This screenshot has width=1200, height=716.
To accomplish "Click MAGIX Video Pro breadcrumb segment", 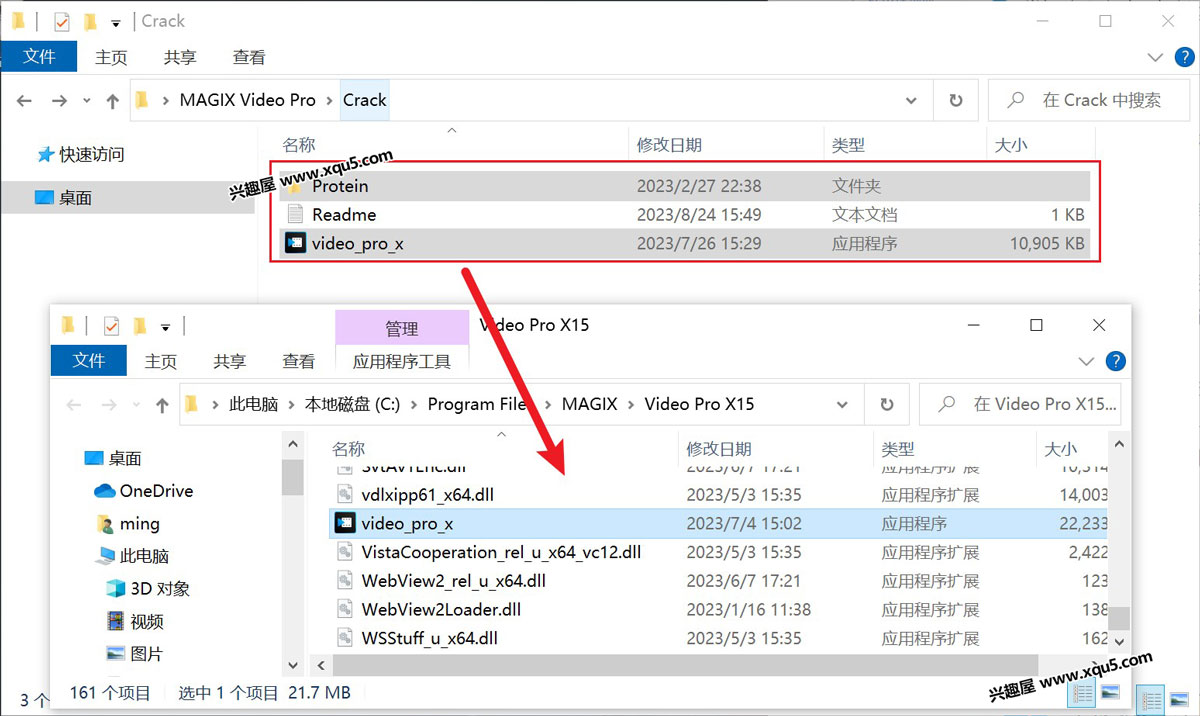I will 247,100.
